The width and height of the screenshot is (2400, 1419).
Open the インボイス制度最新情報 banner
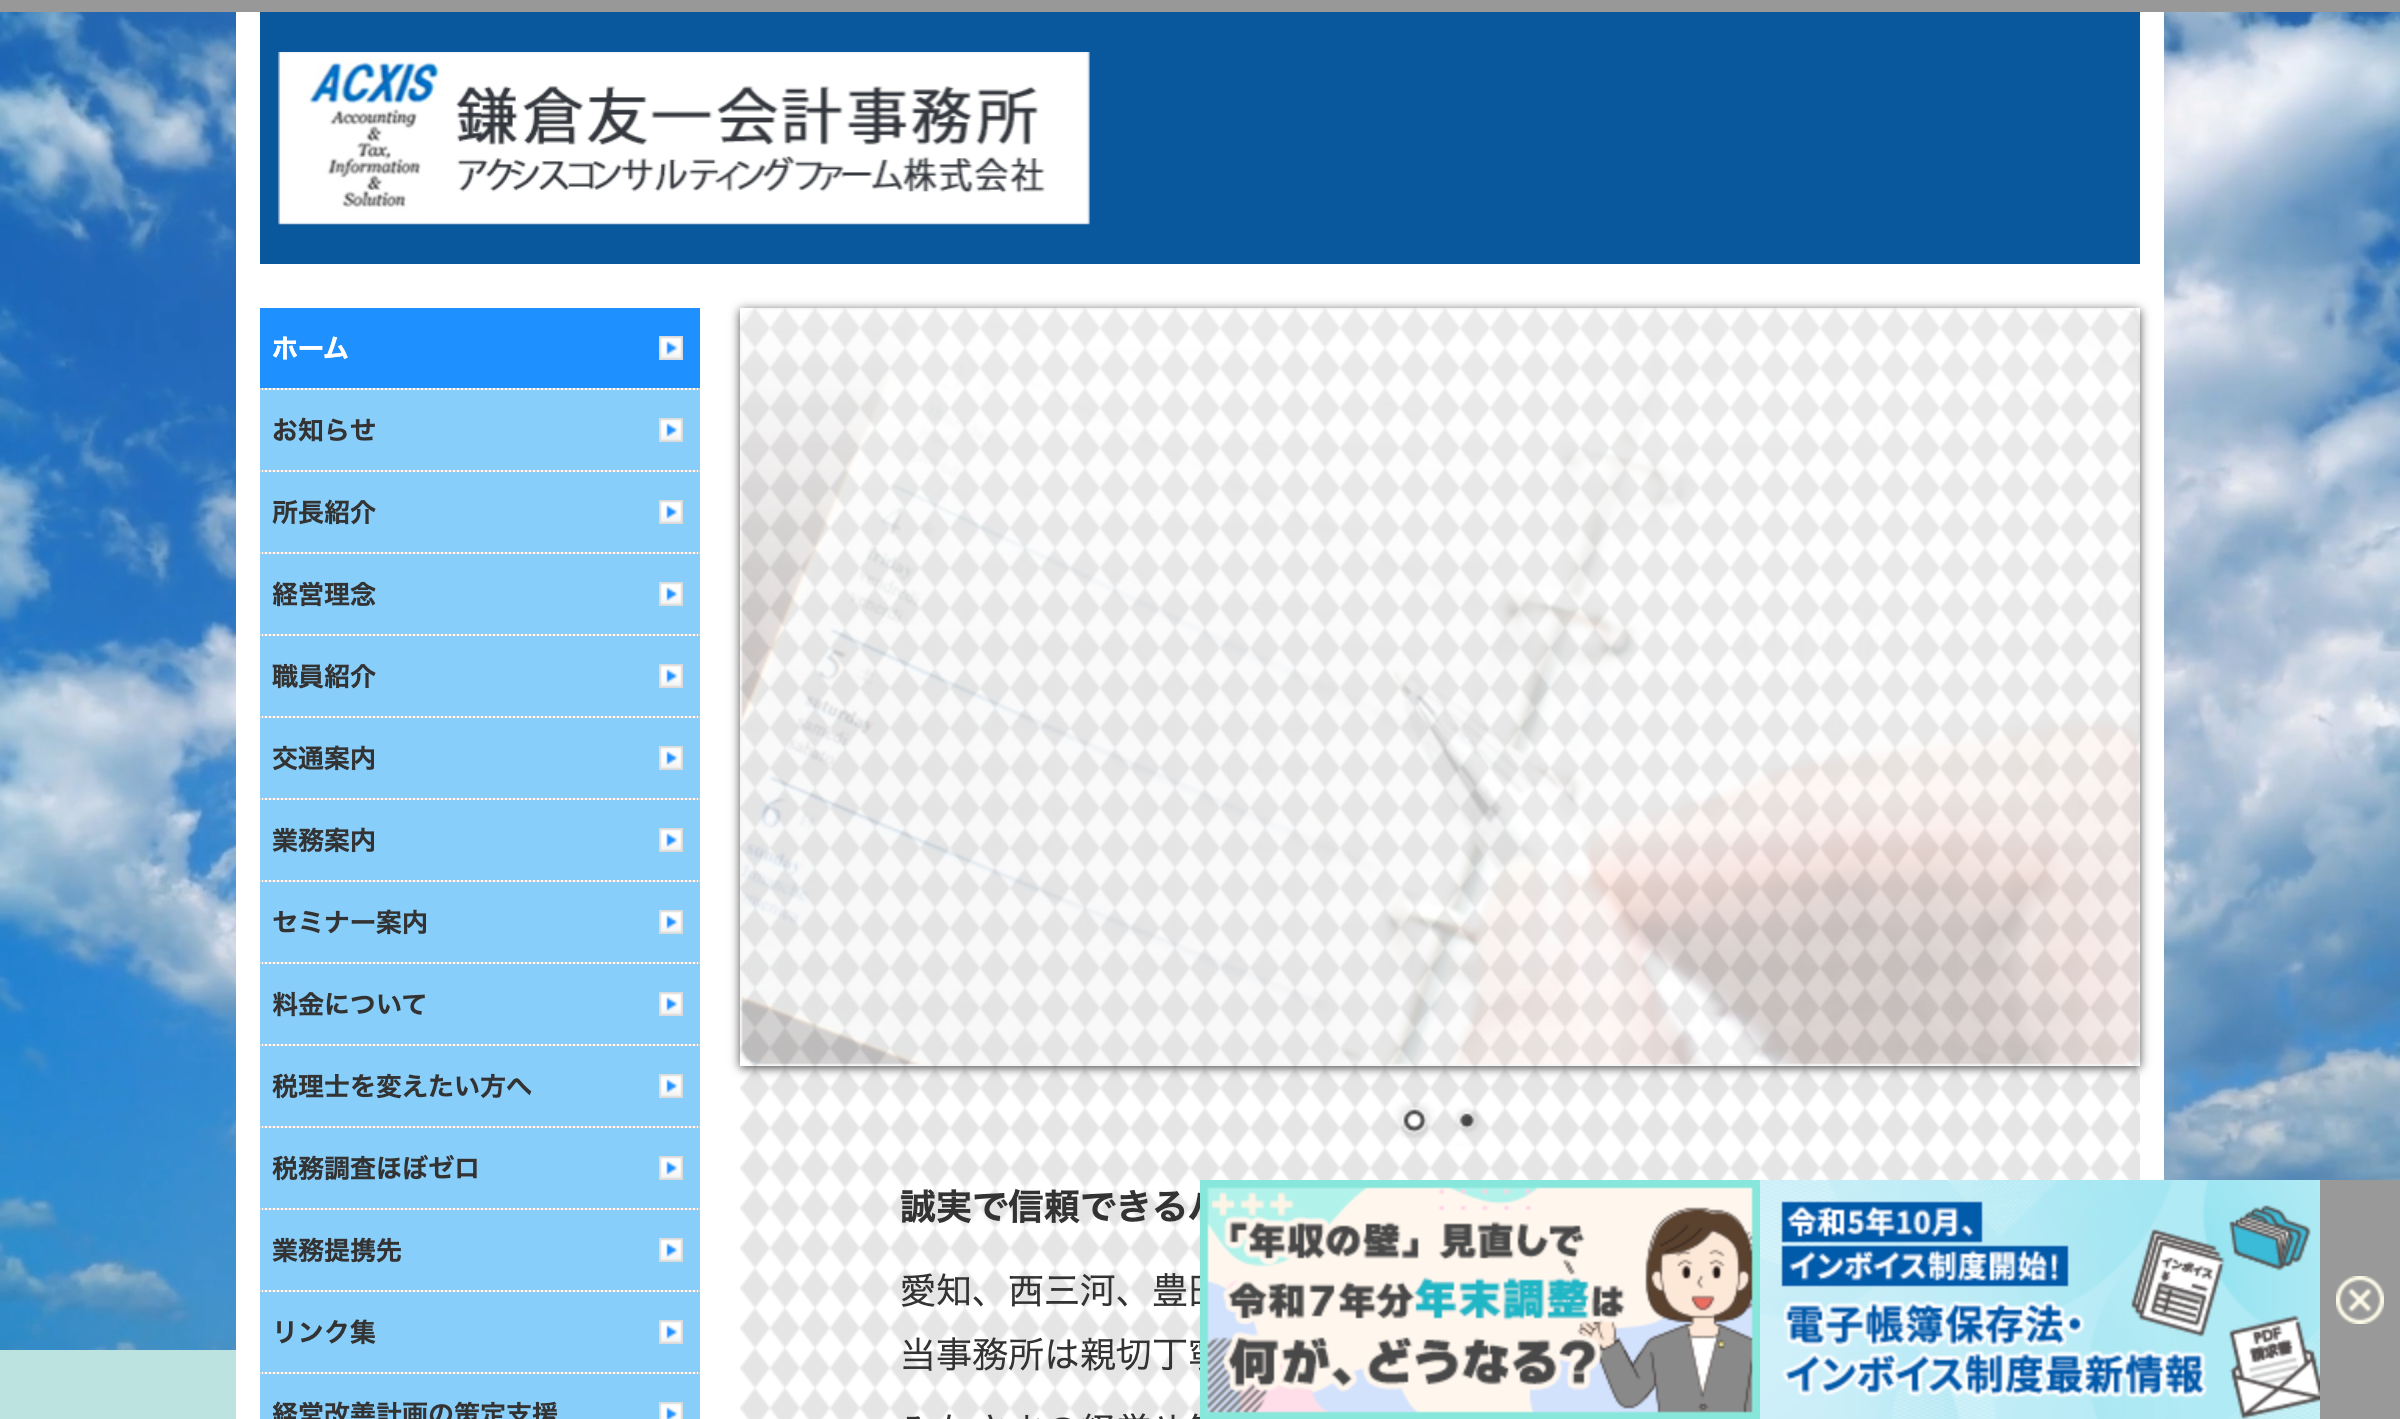[x=2040, y=1300]
